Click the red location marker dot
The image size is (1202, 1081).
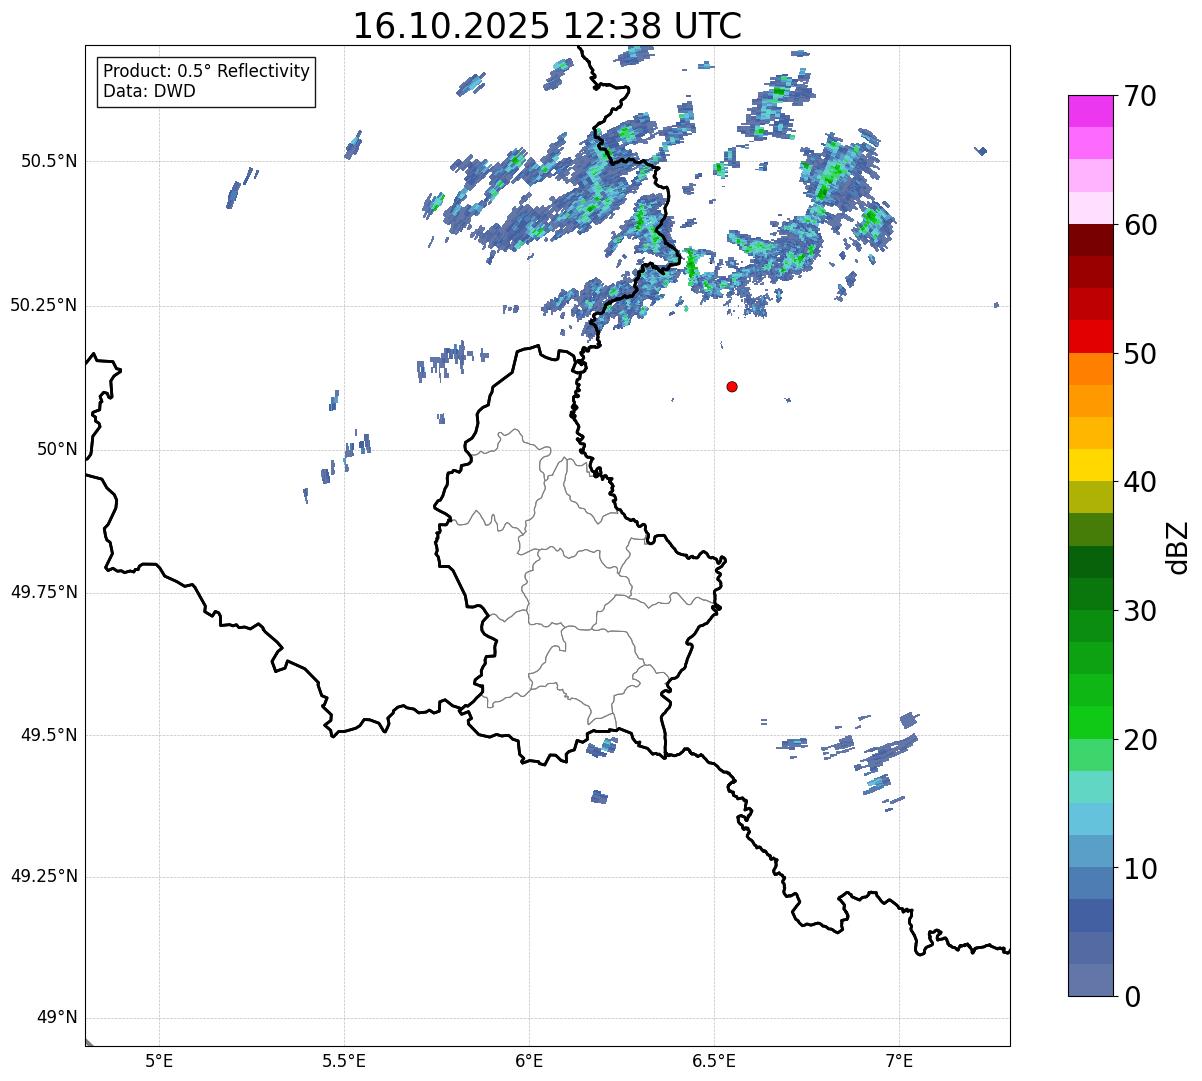[732, 386]
